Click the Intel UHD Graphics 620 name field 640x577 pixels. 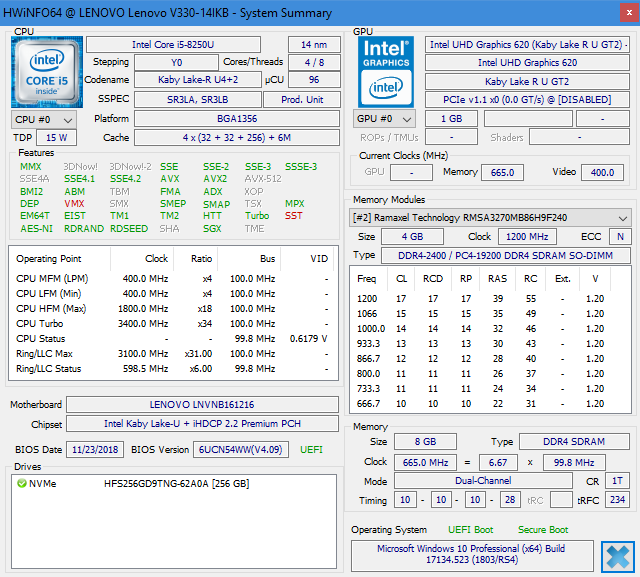pyautogui.click(x=527, y=62)
